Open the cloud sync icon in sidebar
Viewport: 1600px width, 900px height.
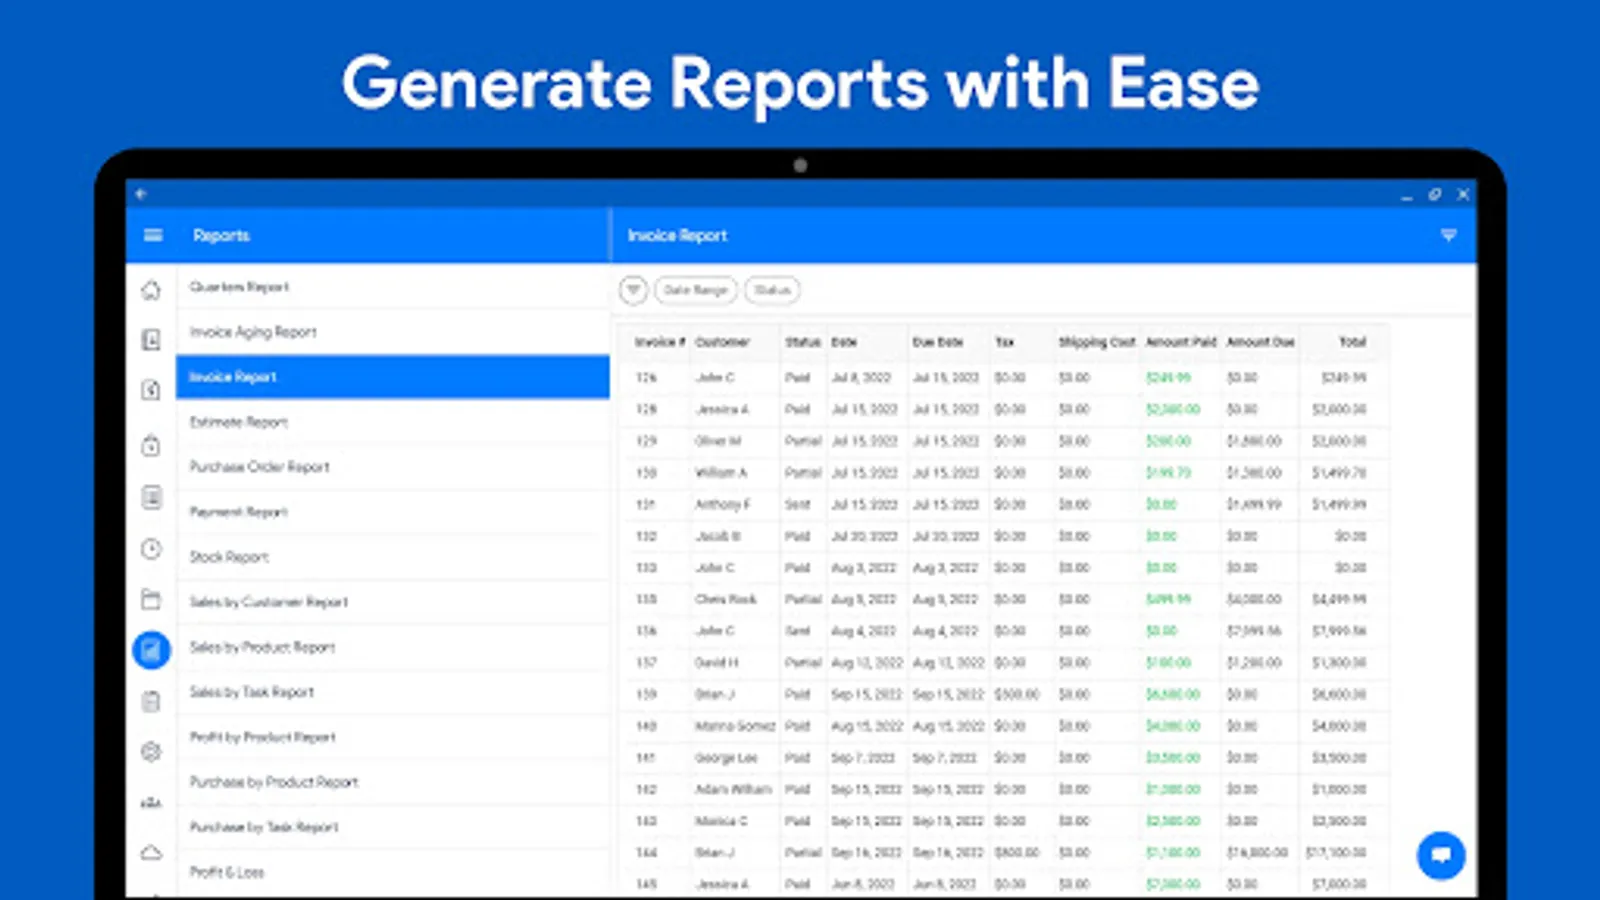[151, 853]
